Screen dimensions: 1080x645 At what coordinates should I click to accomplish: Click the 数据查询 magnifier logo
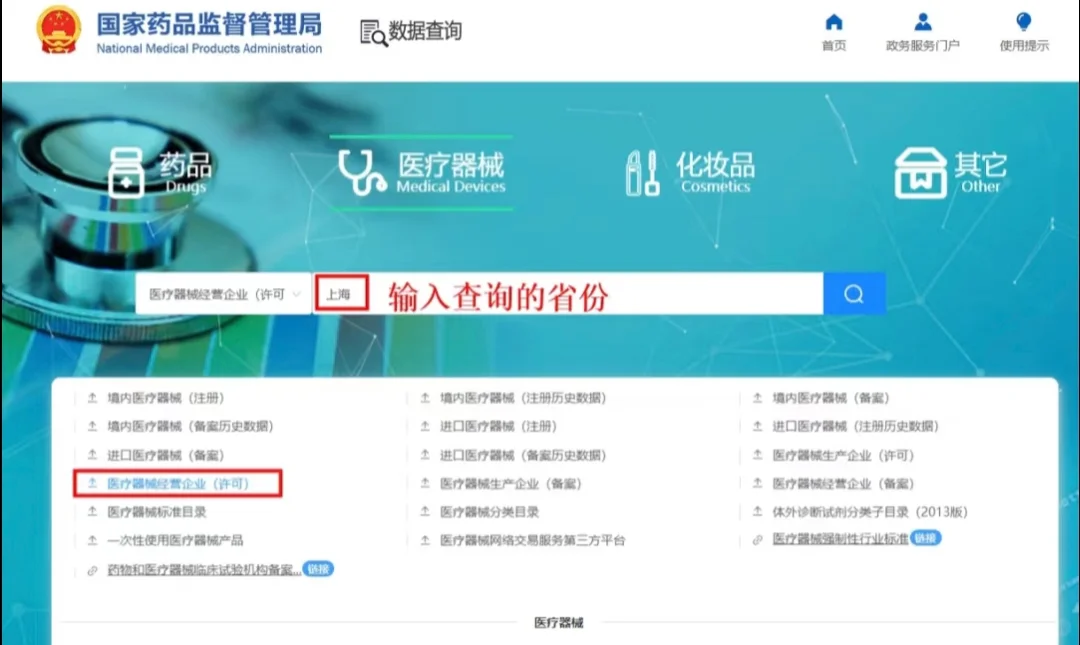370,33
